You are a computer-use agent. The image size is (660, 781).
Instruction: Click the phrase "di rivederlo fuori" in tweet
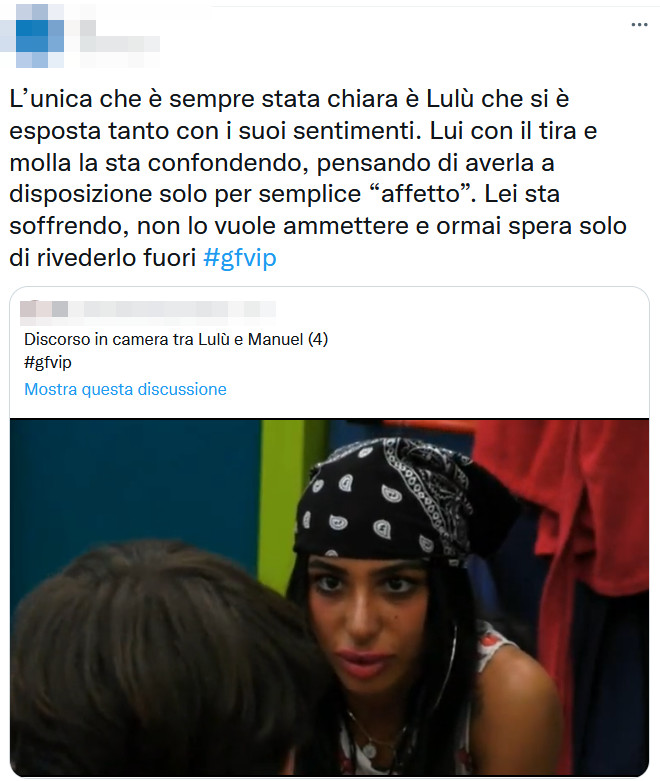click(102, 258)
